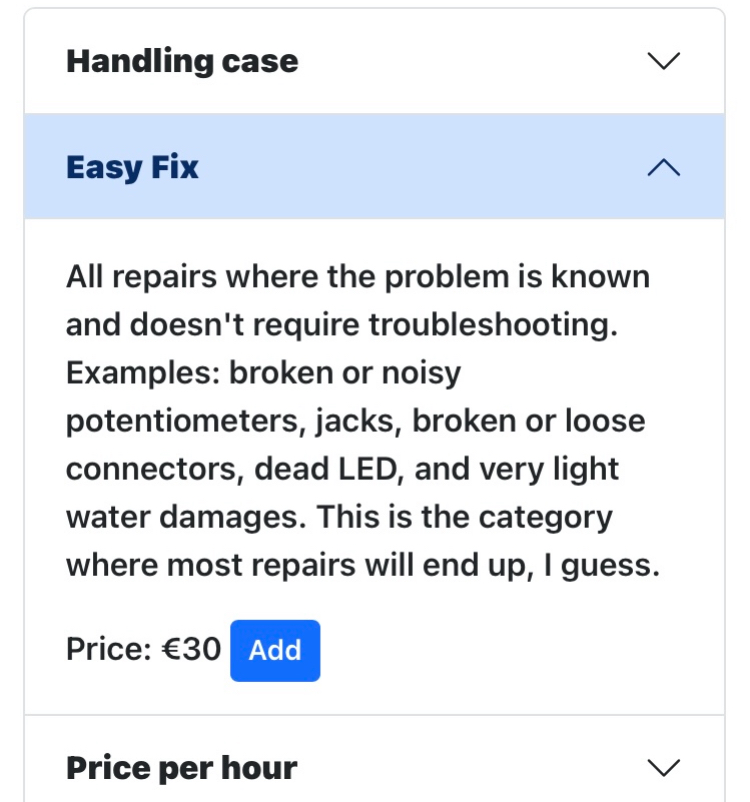Collapse the Easy Fix accordion header

pyautogui.click(x=374, y=167)
